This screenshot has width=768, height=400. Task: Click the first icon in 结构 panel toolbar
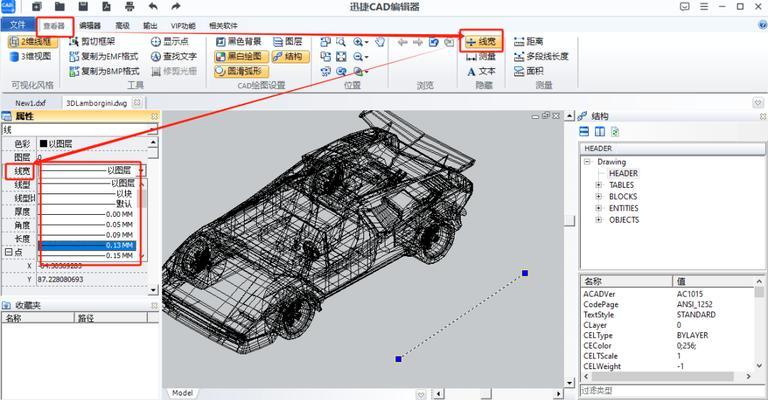tap(584, 132)
